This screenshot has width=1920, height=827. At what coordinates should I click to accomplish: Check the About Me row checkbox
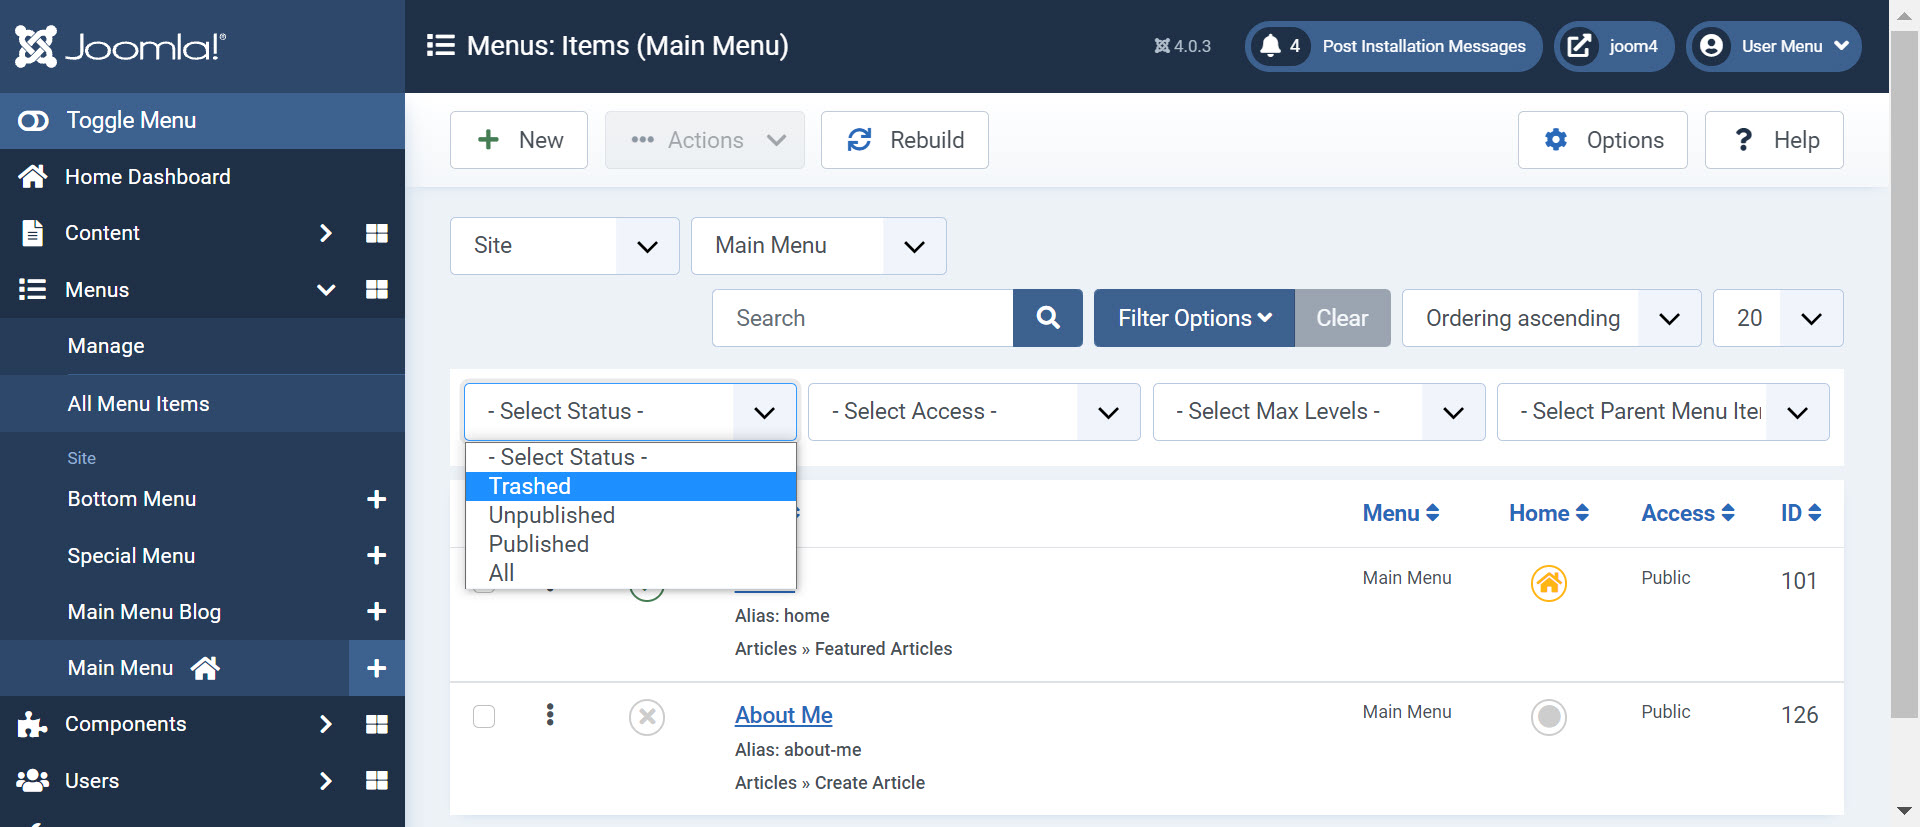(x=484, y=716)
